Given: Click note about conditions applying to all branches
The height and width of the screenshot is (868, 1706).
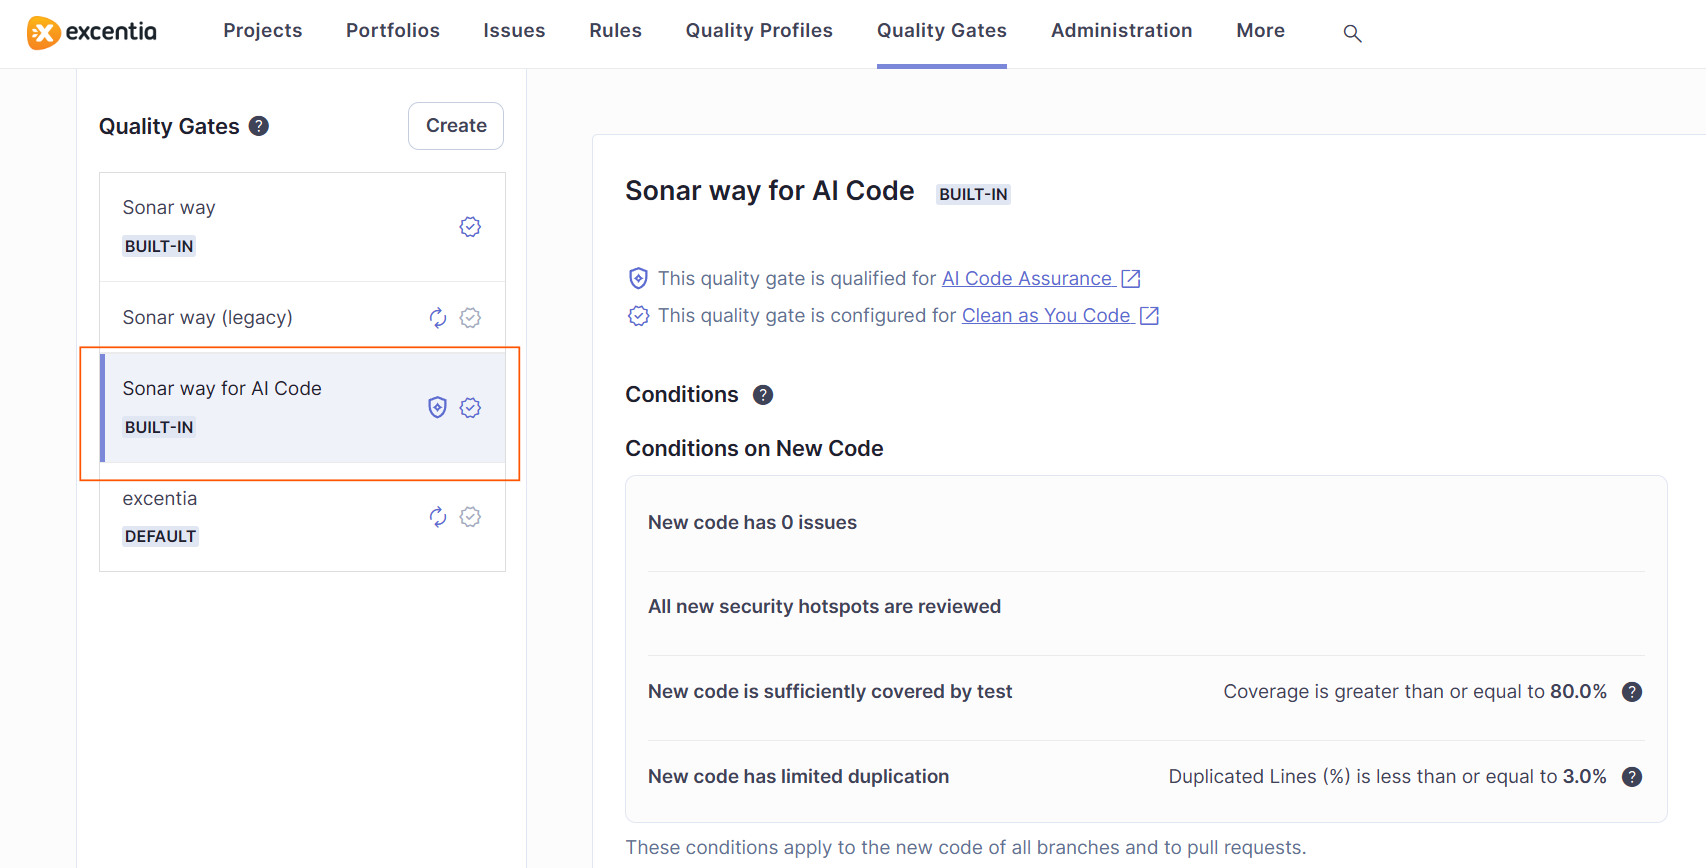Looking at the screenshot, I should coord(966,848).
